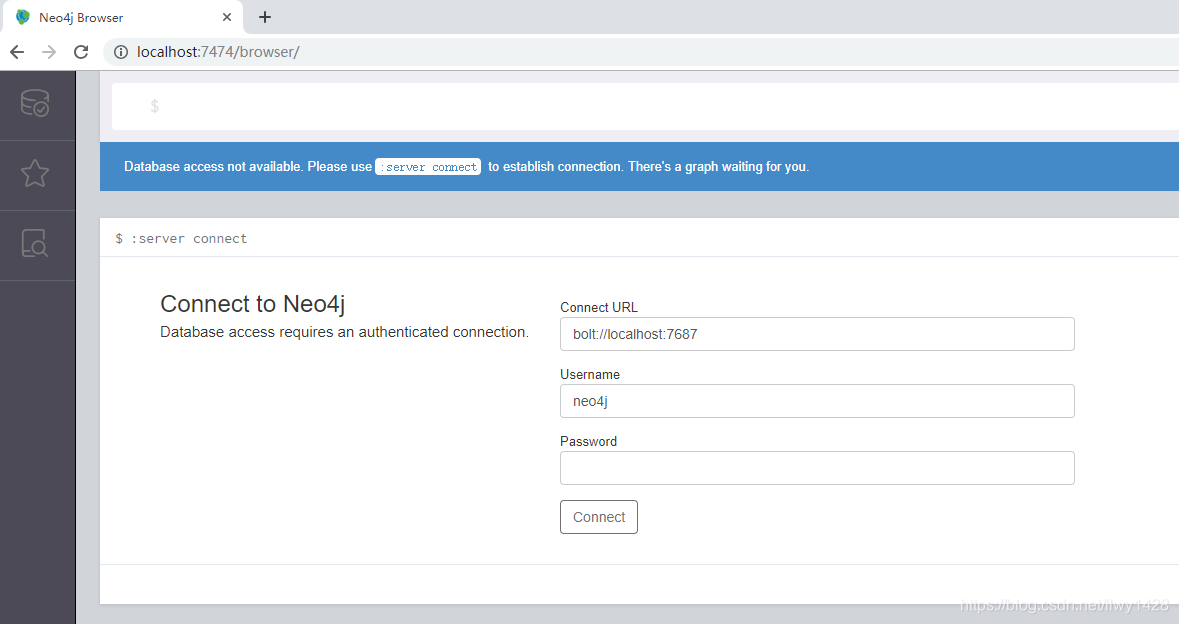Click the localhost:7474/browser address bar
Screen dimensions: 1179x624
[400, 52]
